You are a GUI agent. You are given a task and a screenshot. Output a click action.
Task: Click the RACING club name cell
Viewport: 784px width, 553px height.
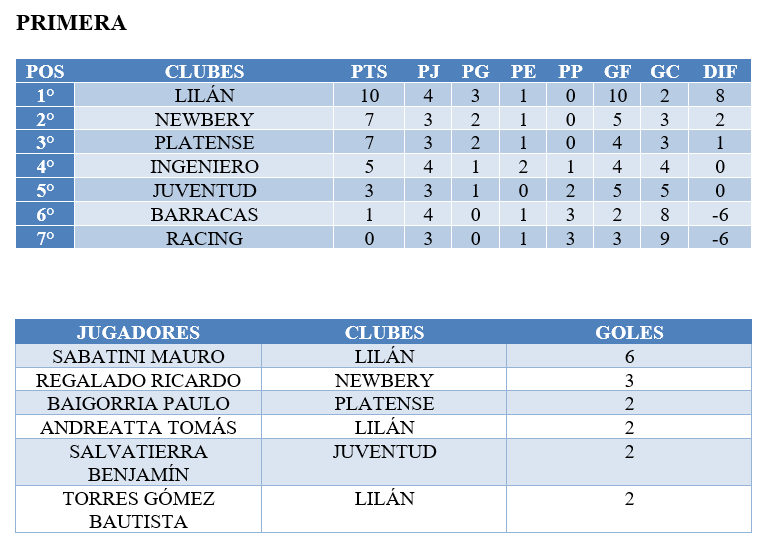pyautogui.click(x=204, y=238)
